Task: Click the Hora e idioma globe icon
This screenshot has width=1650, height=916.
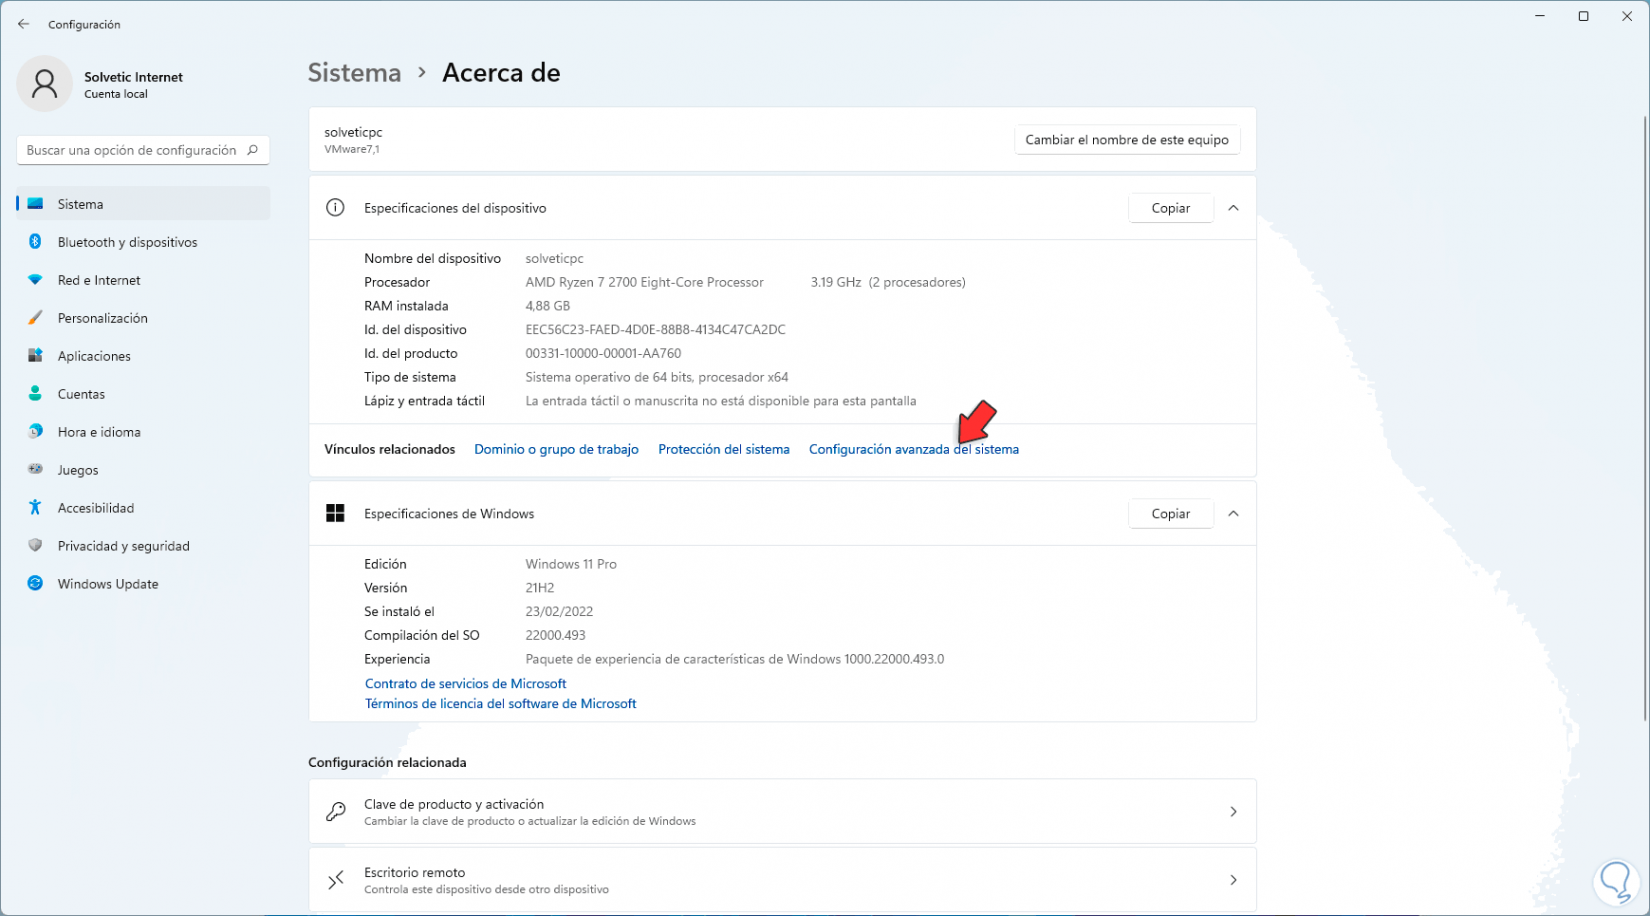Action: [x=36, y=432]
